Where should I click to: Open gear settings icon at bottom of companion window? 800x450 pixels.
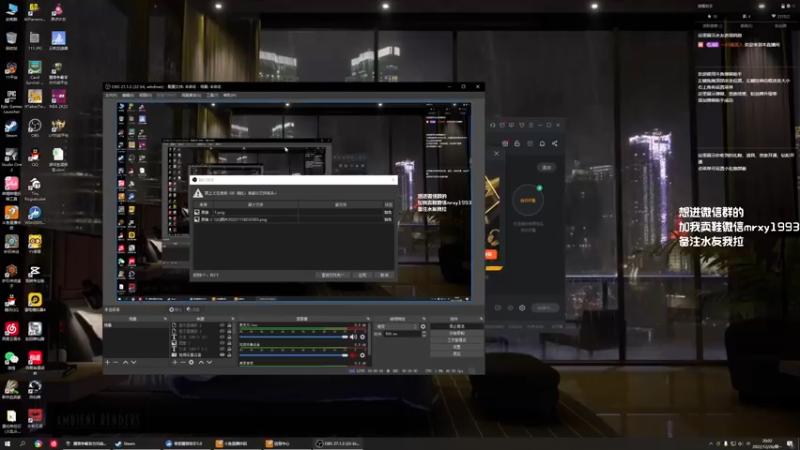pyautogui.click(x=522, y=308)
